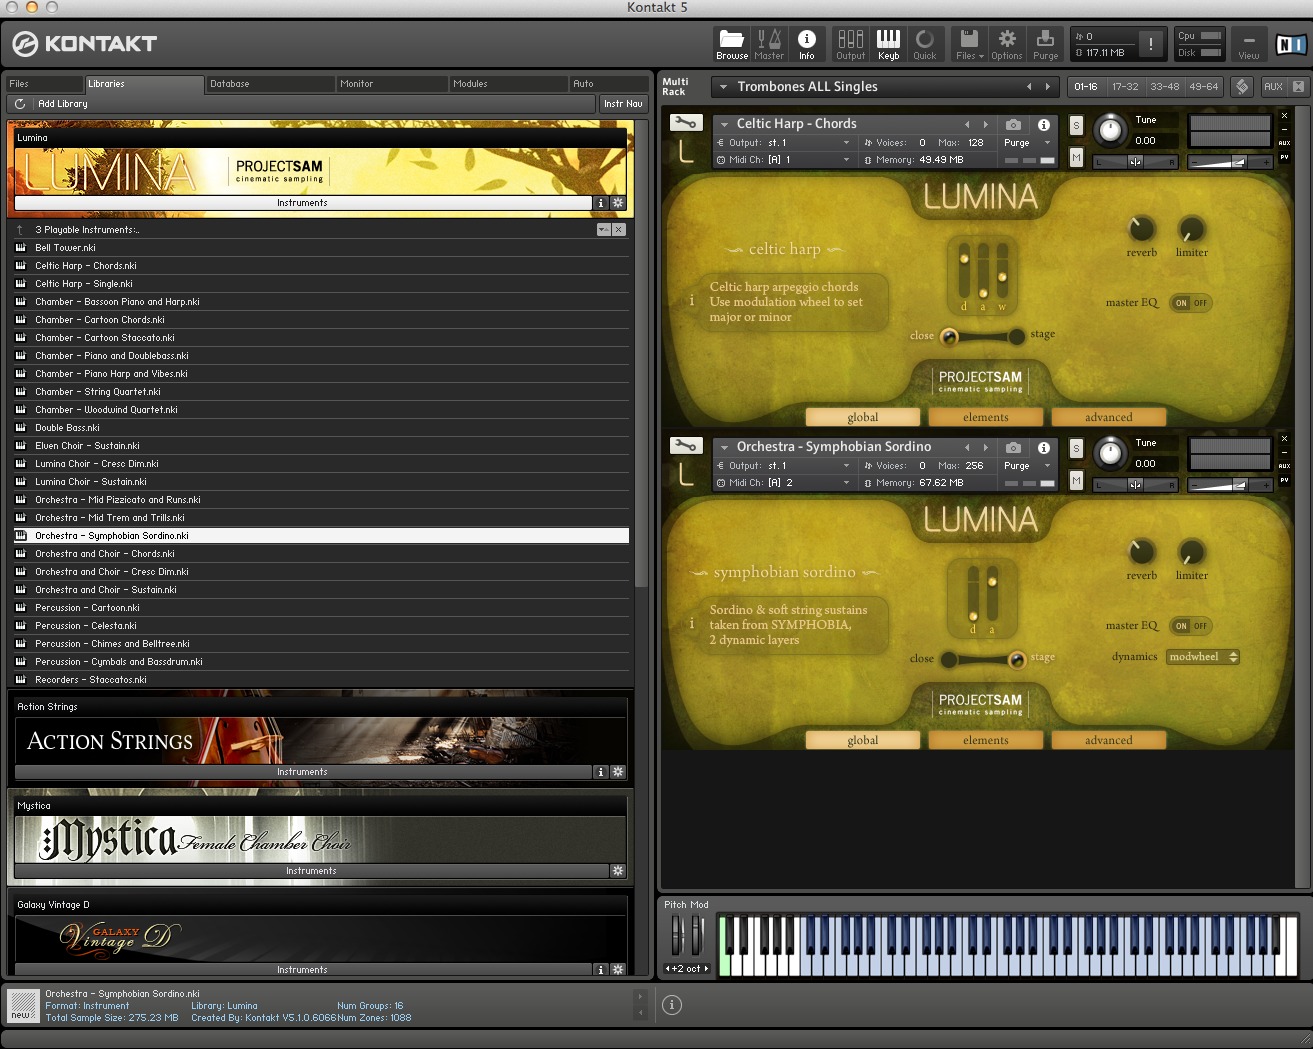Open Symphobian Sordino edit wrench icon
The image size is (1313, 1049).
click(686, 447)
